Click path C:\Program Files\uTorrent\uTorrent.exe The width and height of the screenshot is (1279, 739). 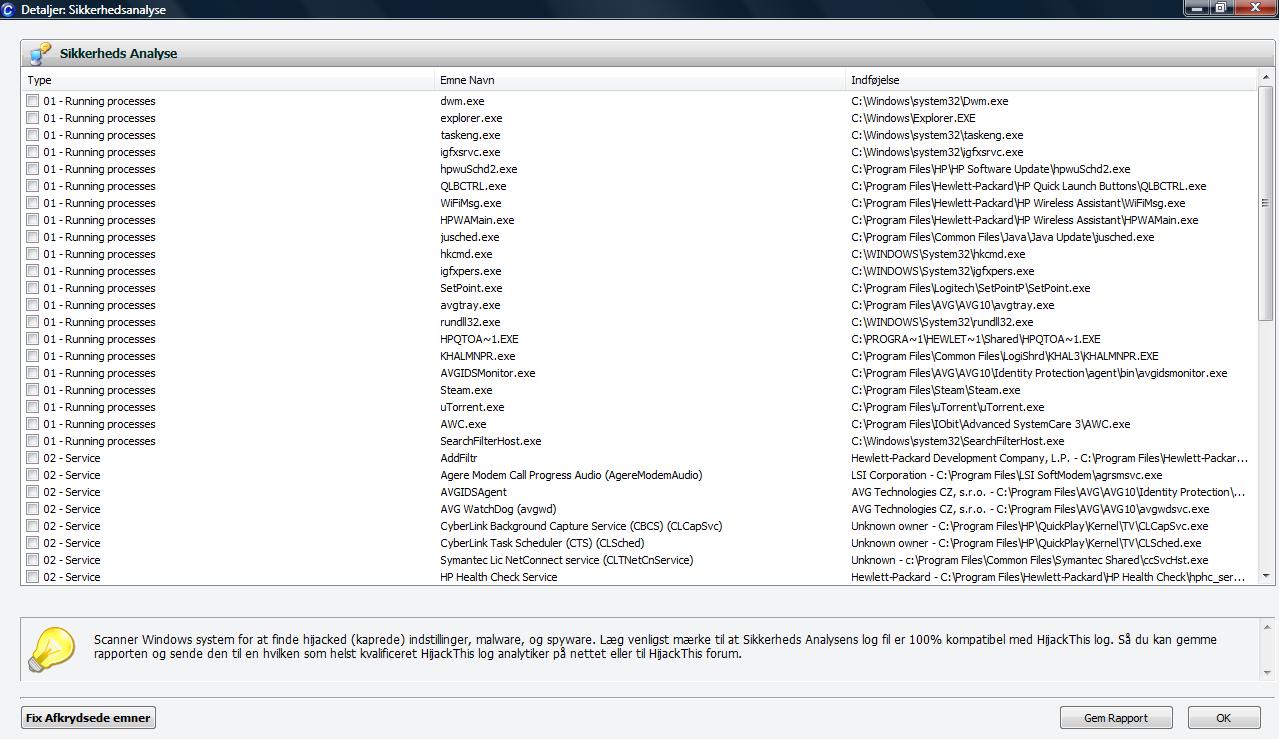click(x=948, y=407)
